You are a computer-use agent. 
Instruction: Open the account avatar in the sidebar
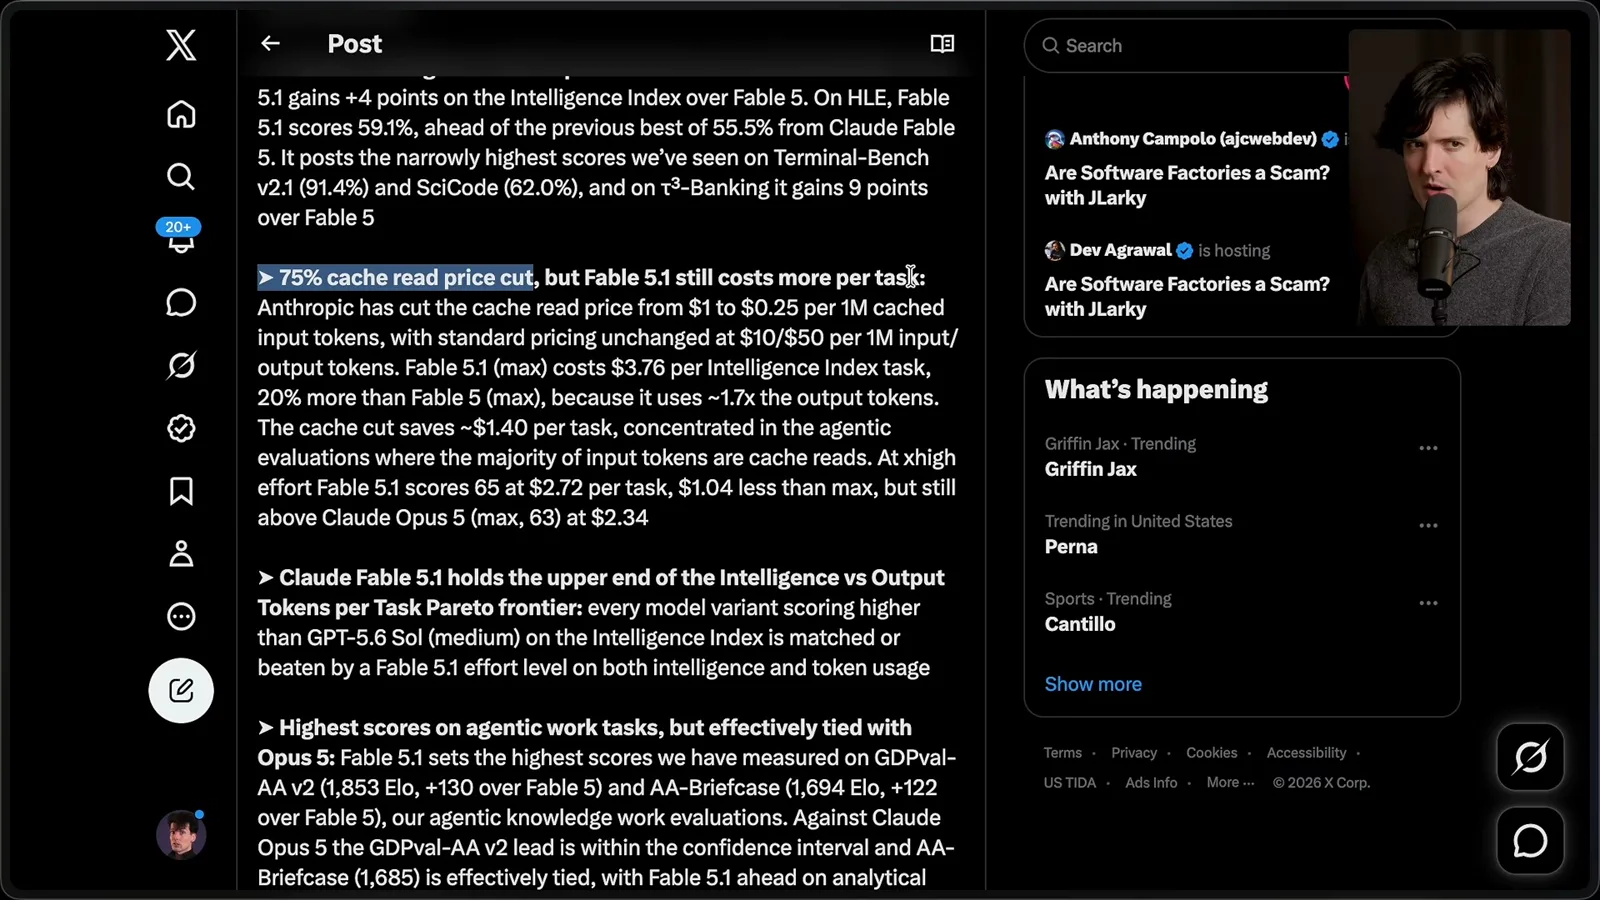tap(181, 835)
